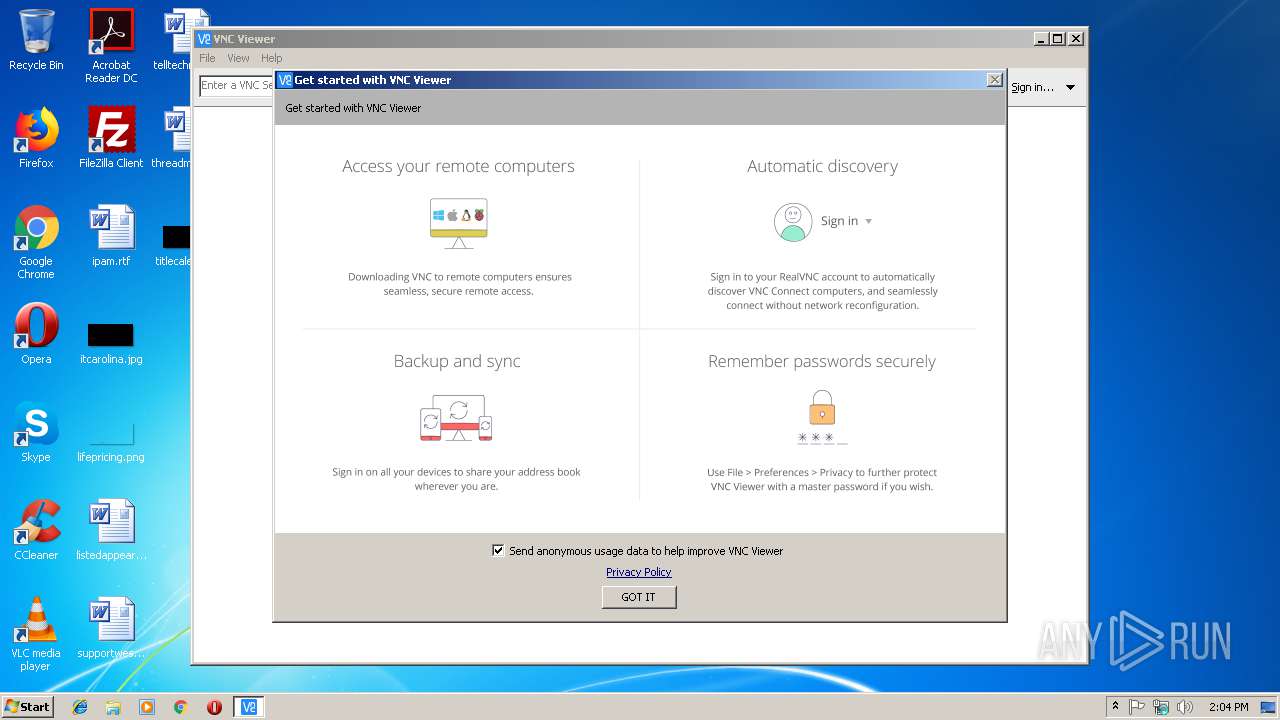Open the Privacy Policy link

[x=638, y=572]
